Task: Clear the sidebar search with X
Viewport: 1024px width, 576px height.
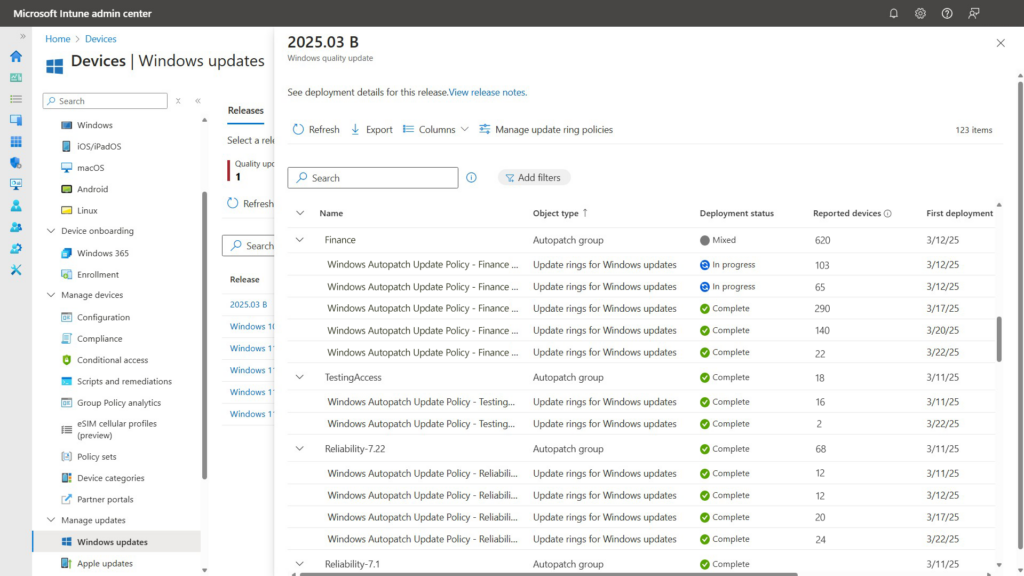Action: (x=178, y=101)
